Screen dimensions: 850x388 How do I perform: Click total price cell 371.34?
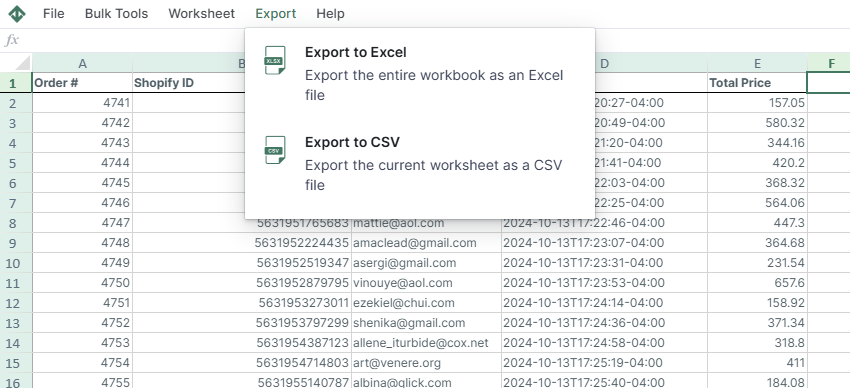(757, 324)
